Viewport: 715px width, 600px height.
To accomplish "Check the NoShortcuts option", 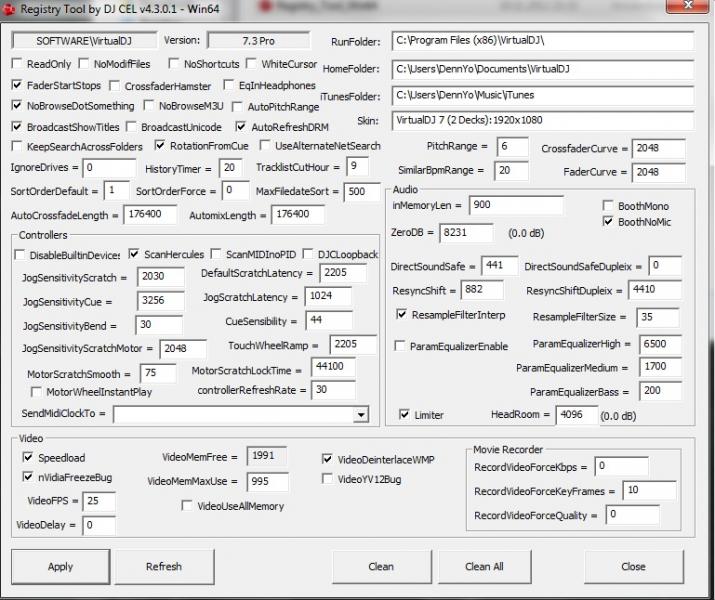I will [174, 64].
